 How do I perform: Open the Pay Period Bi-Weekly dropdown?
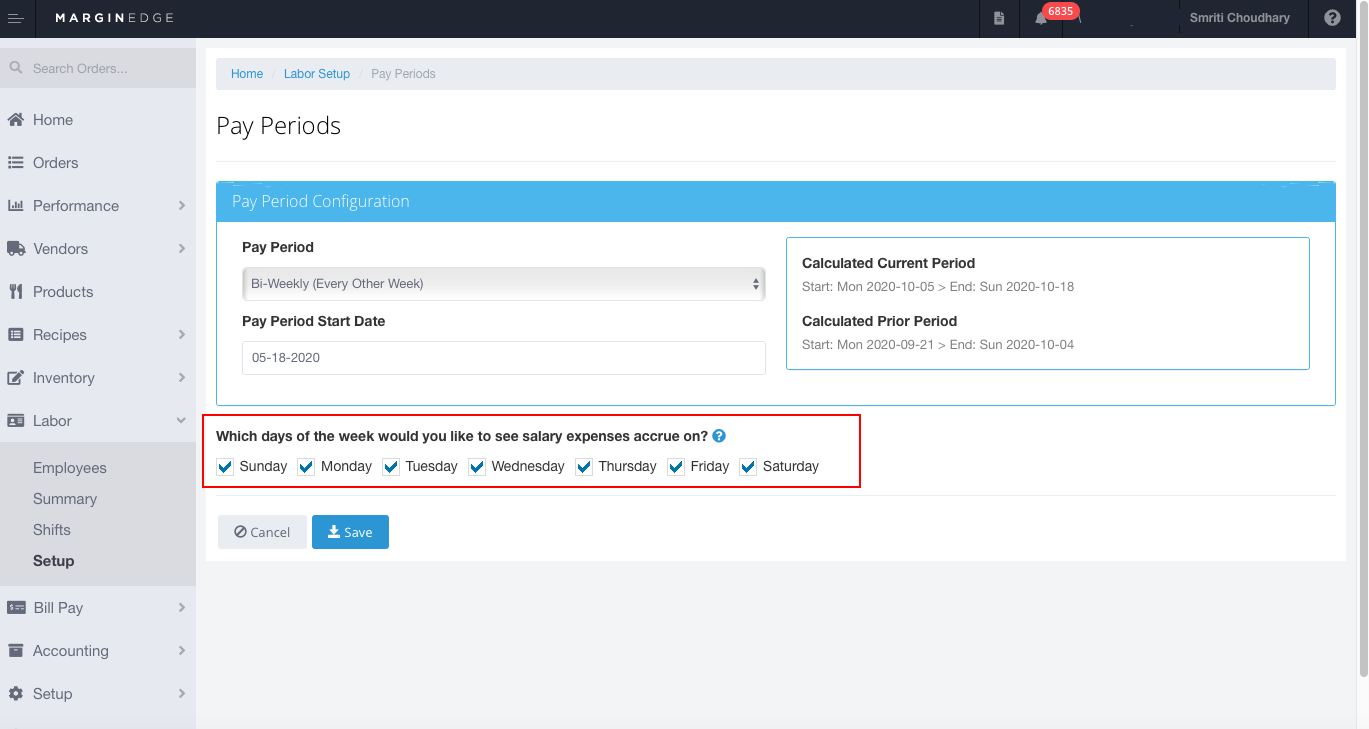click(x=504, y=284)
